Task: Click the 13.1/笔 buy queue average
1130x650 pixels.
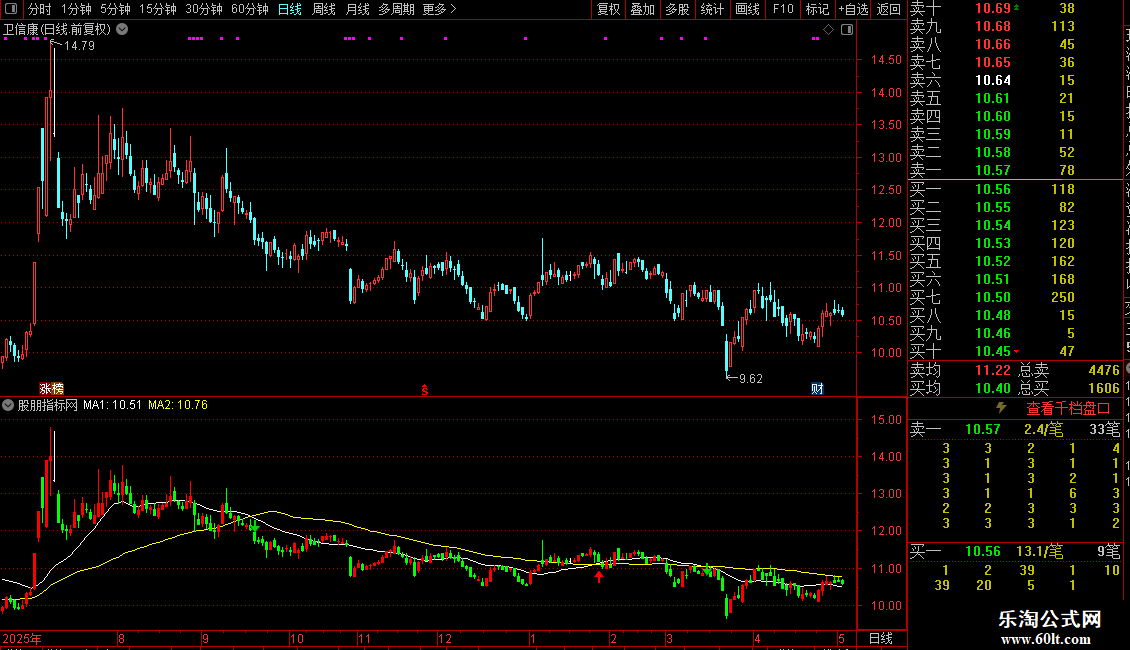Action: [x=1039, y=551]
